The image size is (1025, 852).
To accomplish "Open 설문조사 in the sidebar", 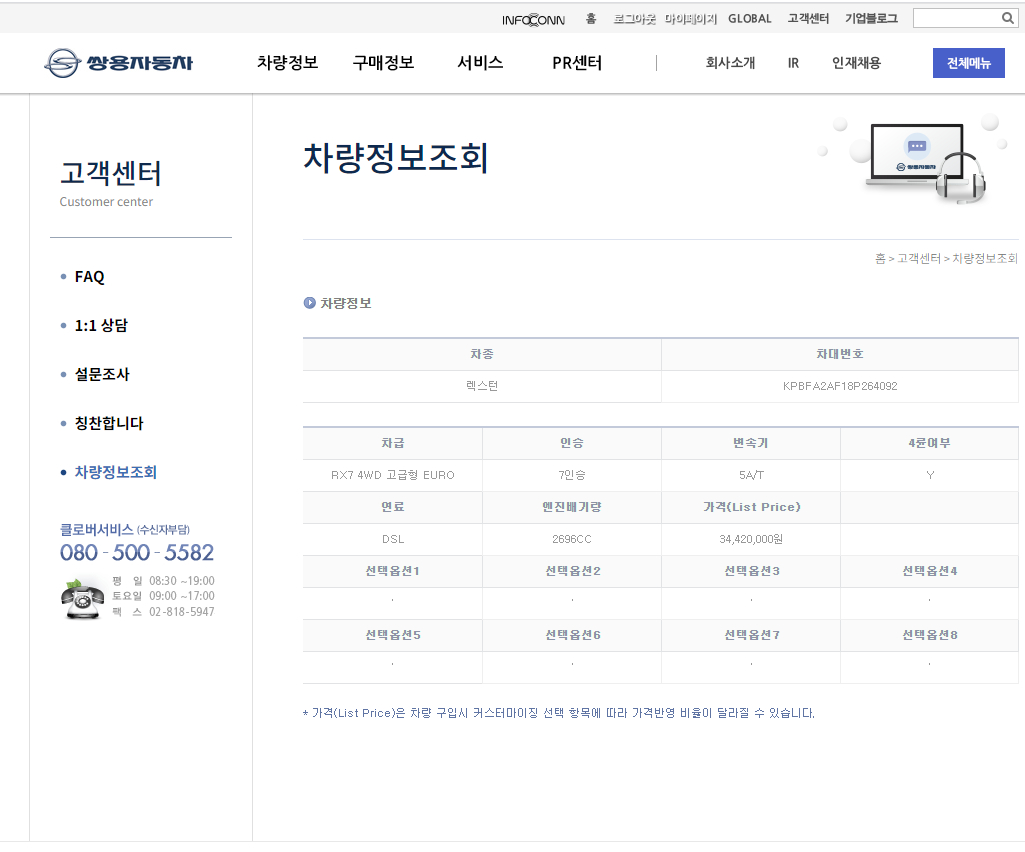I will (102, 375).
